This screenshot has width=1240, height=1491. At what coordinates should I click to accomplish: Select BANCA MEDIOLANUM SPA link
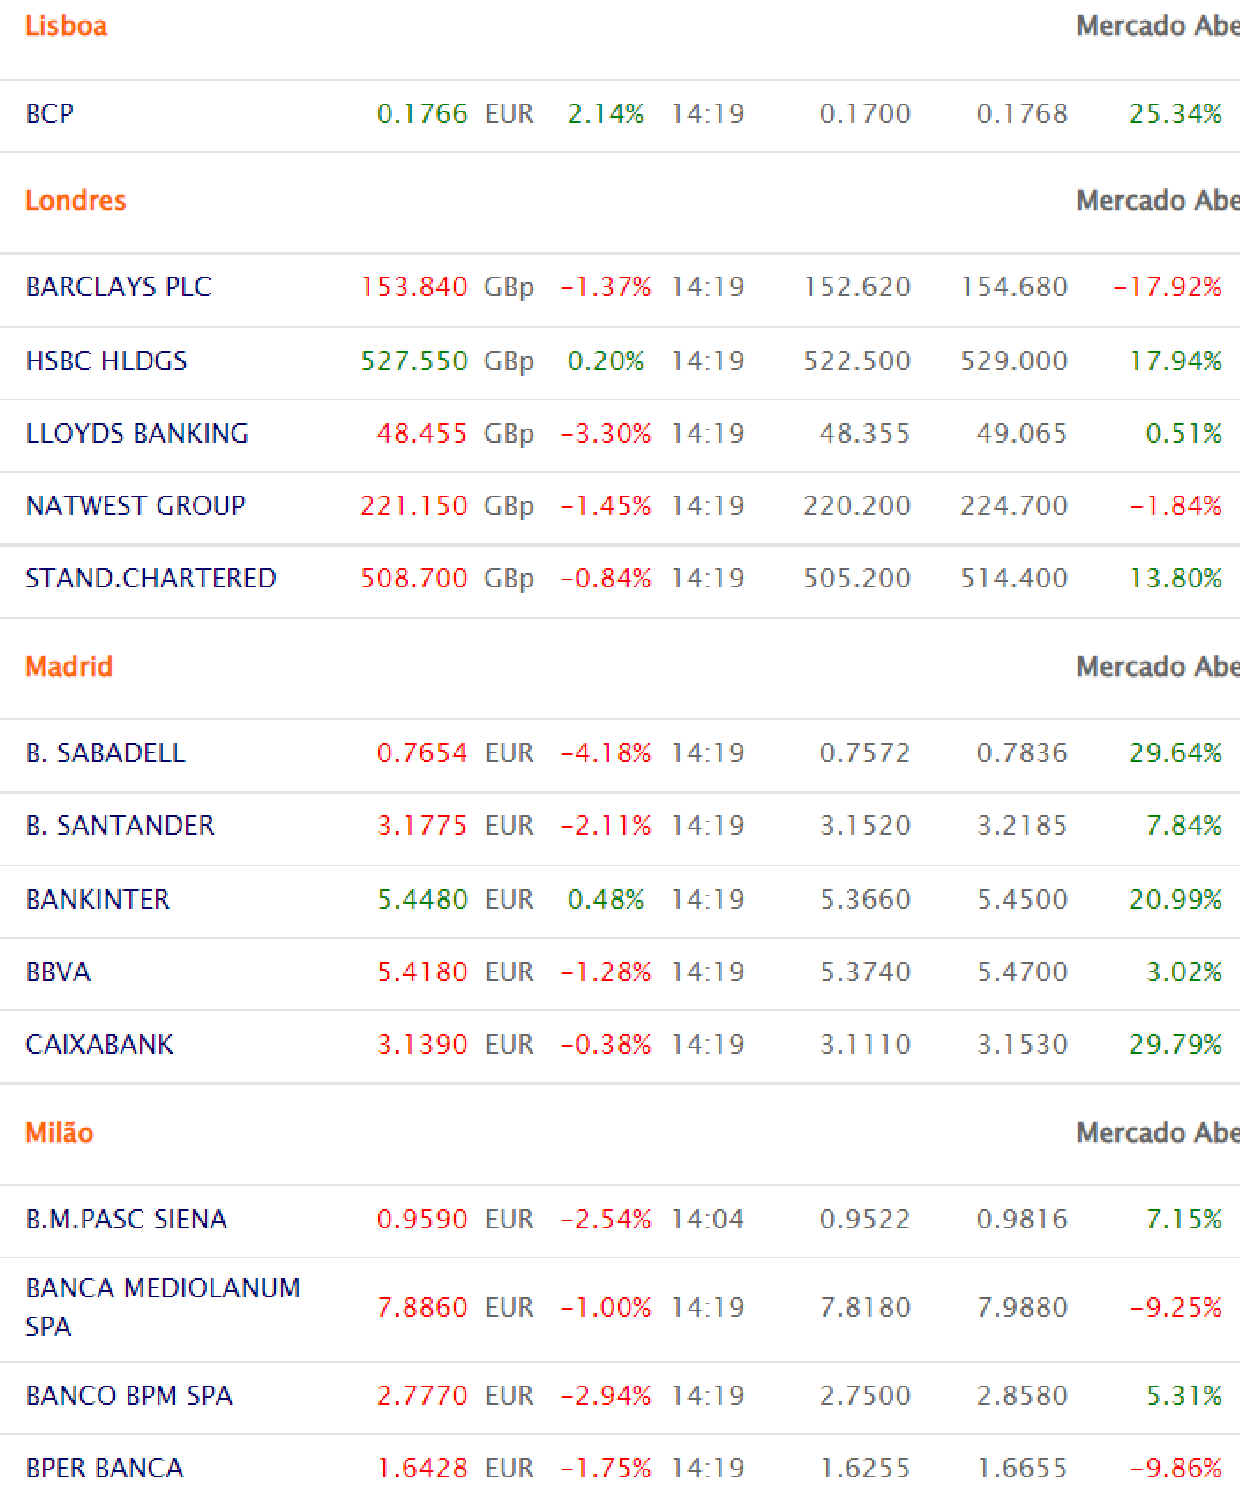163,1307
